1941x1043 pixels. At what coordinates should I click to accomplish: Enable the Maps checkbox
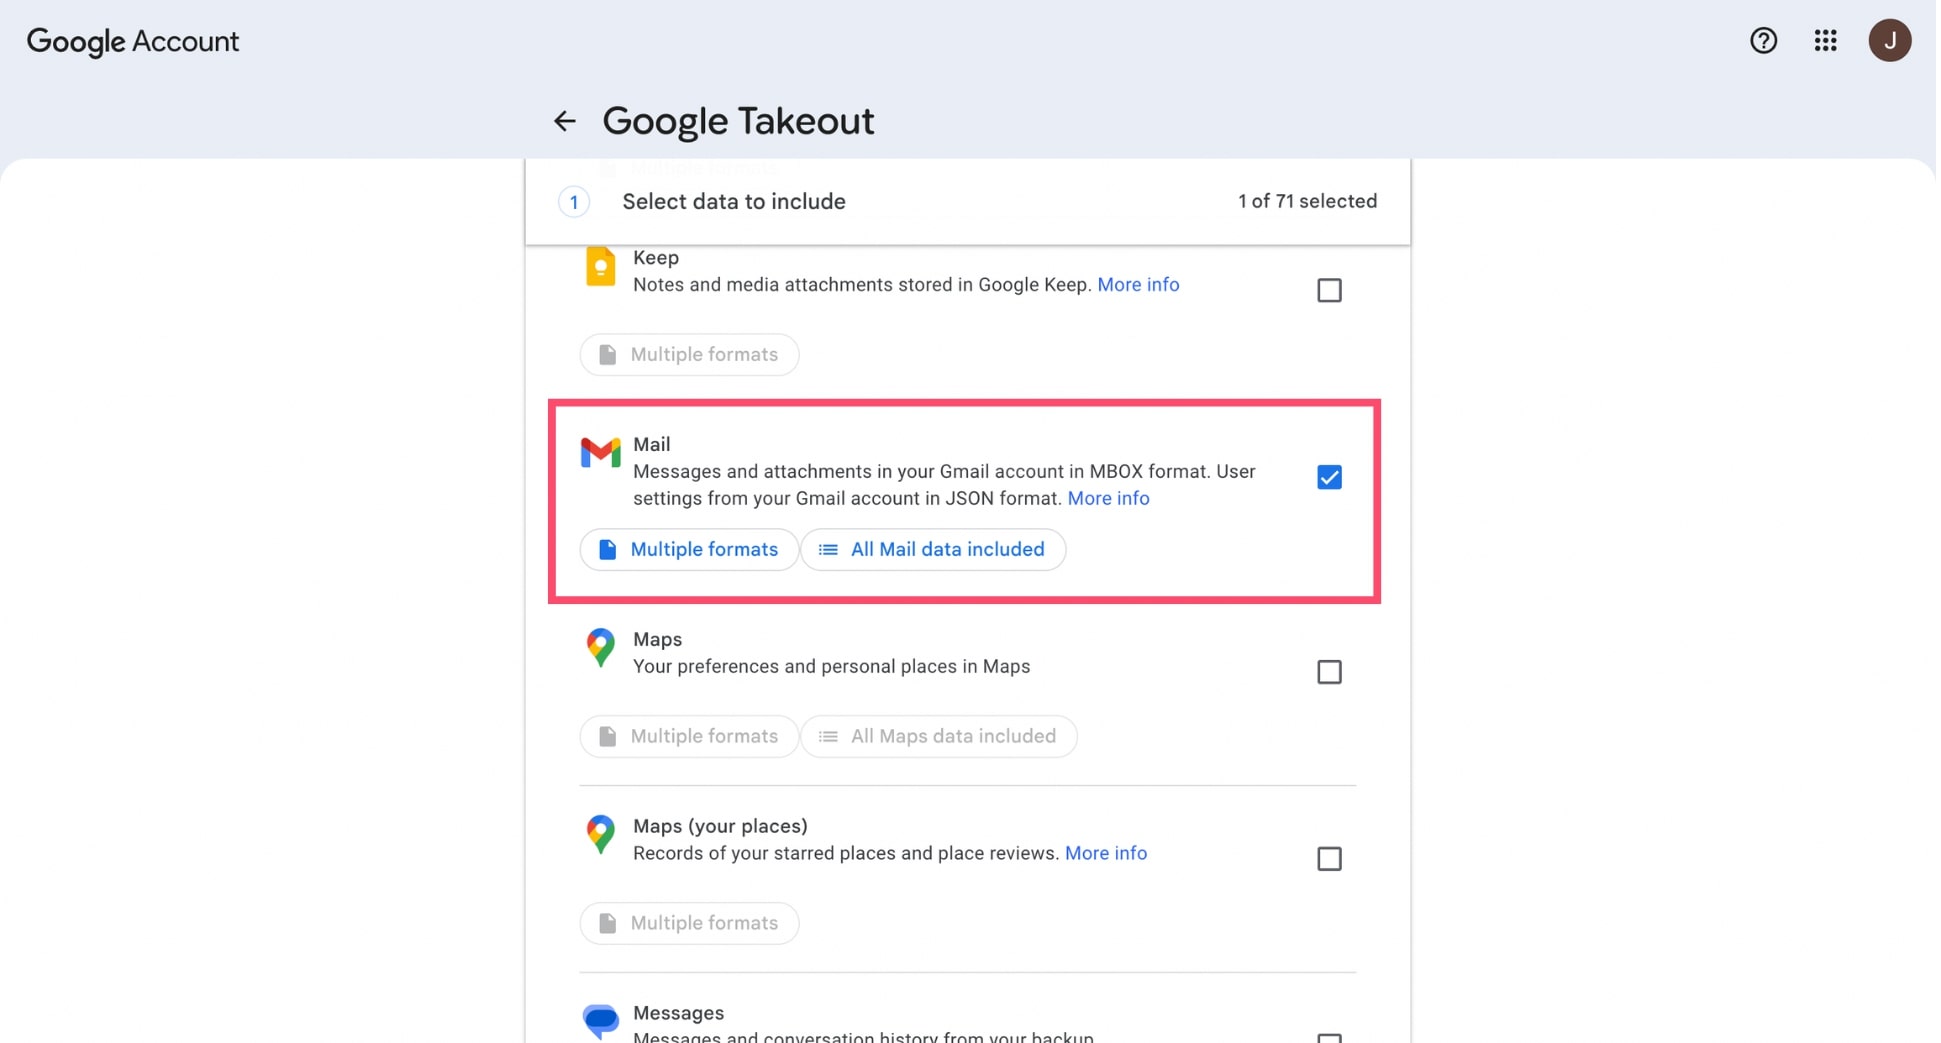point(1329,672)
